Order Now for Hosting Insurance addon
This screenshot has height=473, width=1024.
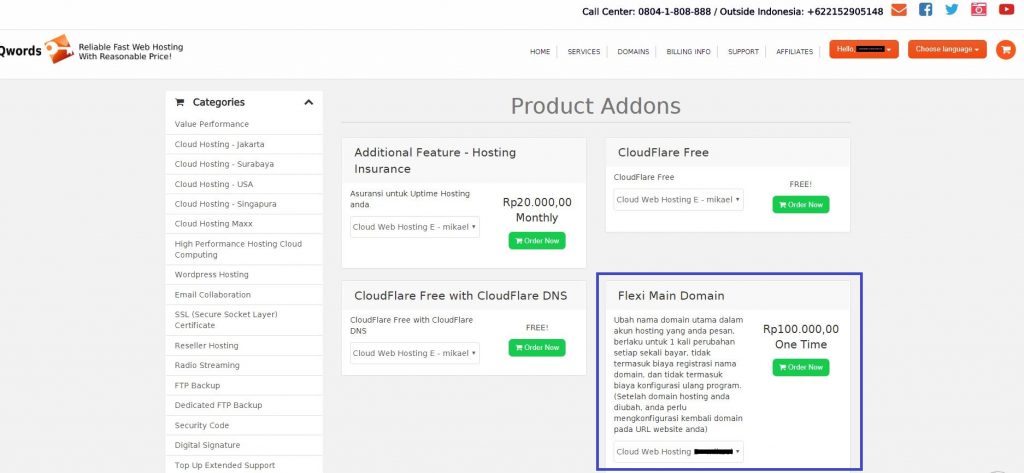point(537,240)
